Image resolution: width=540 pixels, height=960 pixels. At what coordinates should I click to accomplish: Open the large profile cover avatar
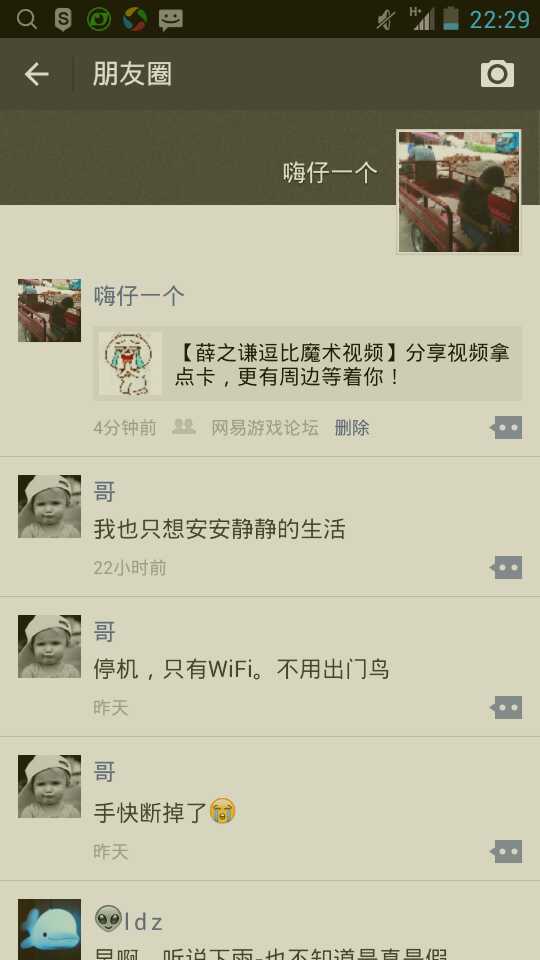point(459,190)
